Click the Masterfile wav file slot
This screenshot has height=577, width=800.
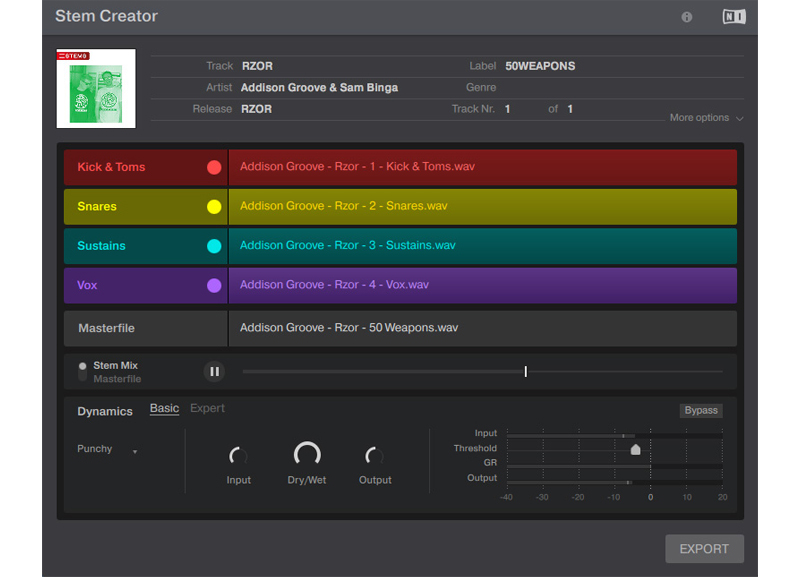482,328
